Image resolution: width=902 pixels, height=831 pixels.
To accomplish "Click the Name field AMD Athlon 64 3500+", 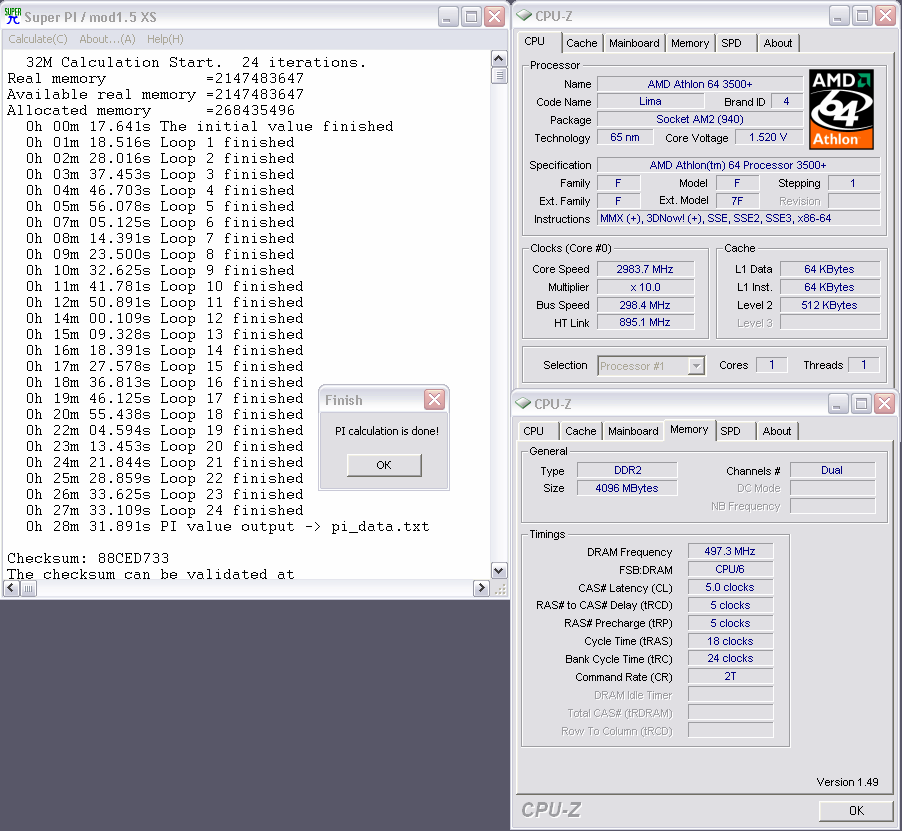I will [x=700, y=84].
